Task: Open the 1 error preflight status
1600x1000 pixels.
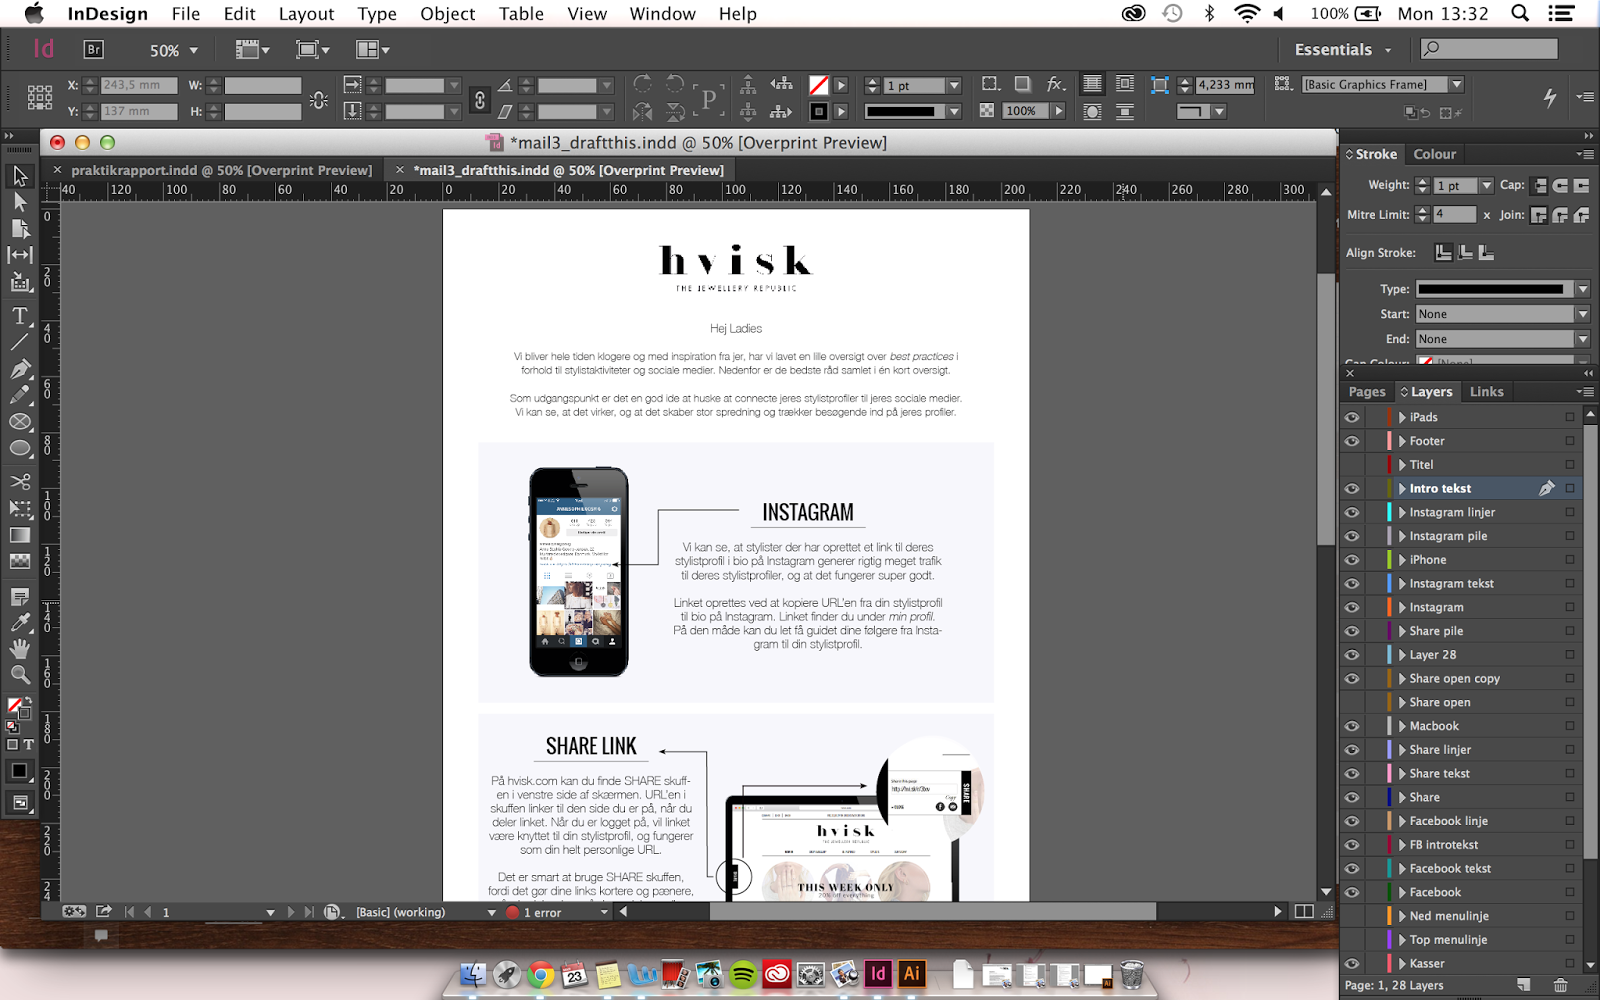Action: coord(545,912)
